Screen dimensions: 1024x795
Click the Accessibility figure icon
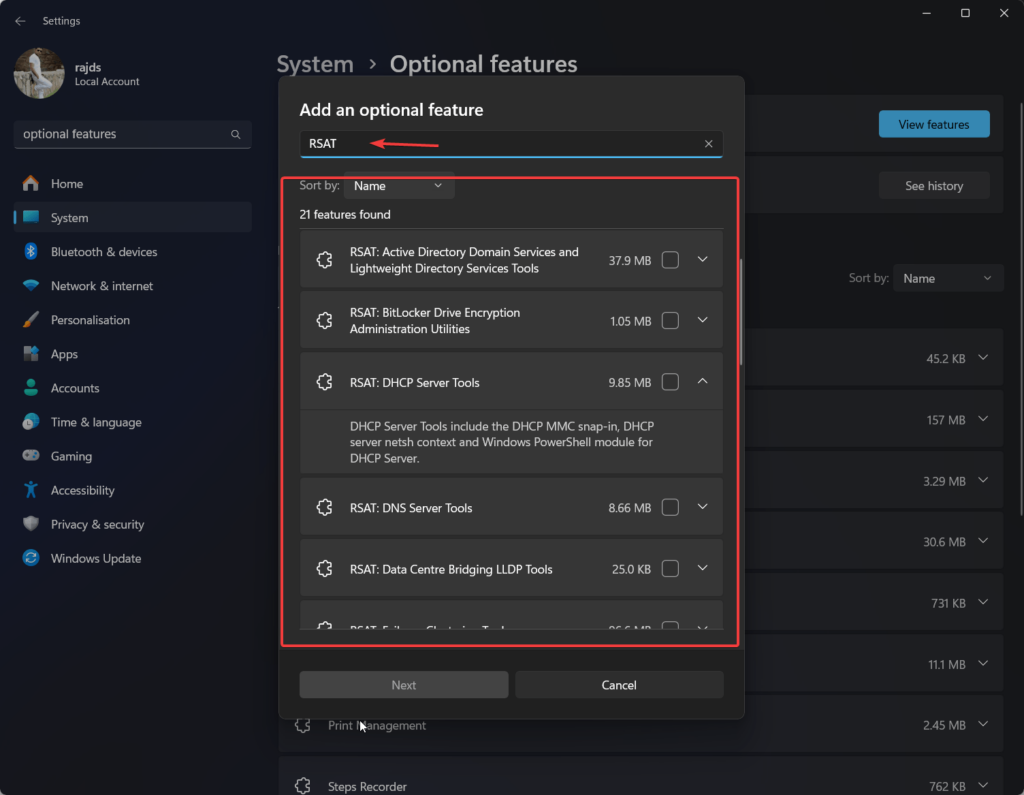(31, 489)
